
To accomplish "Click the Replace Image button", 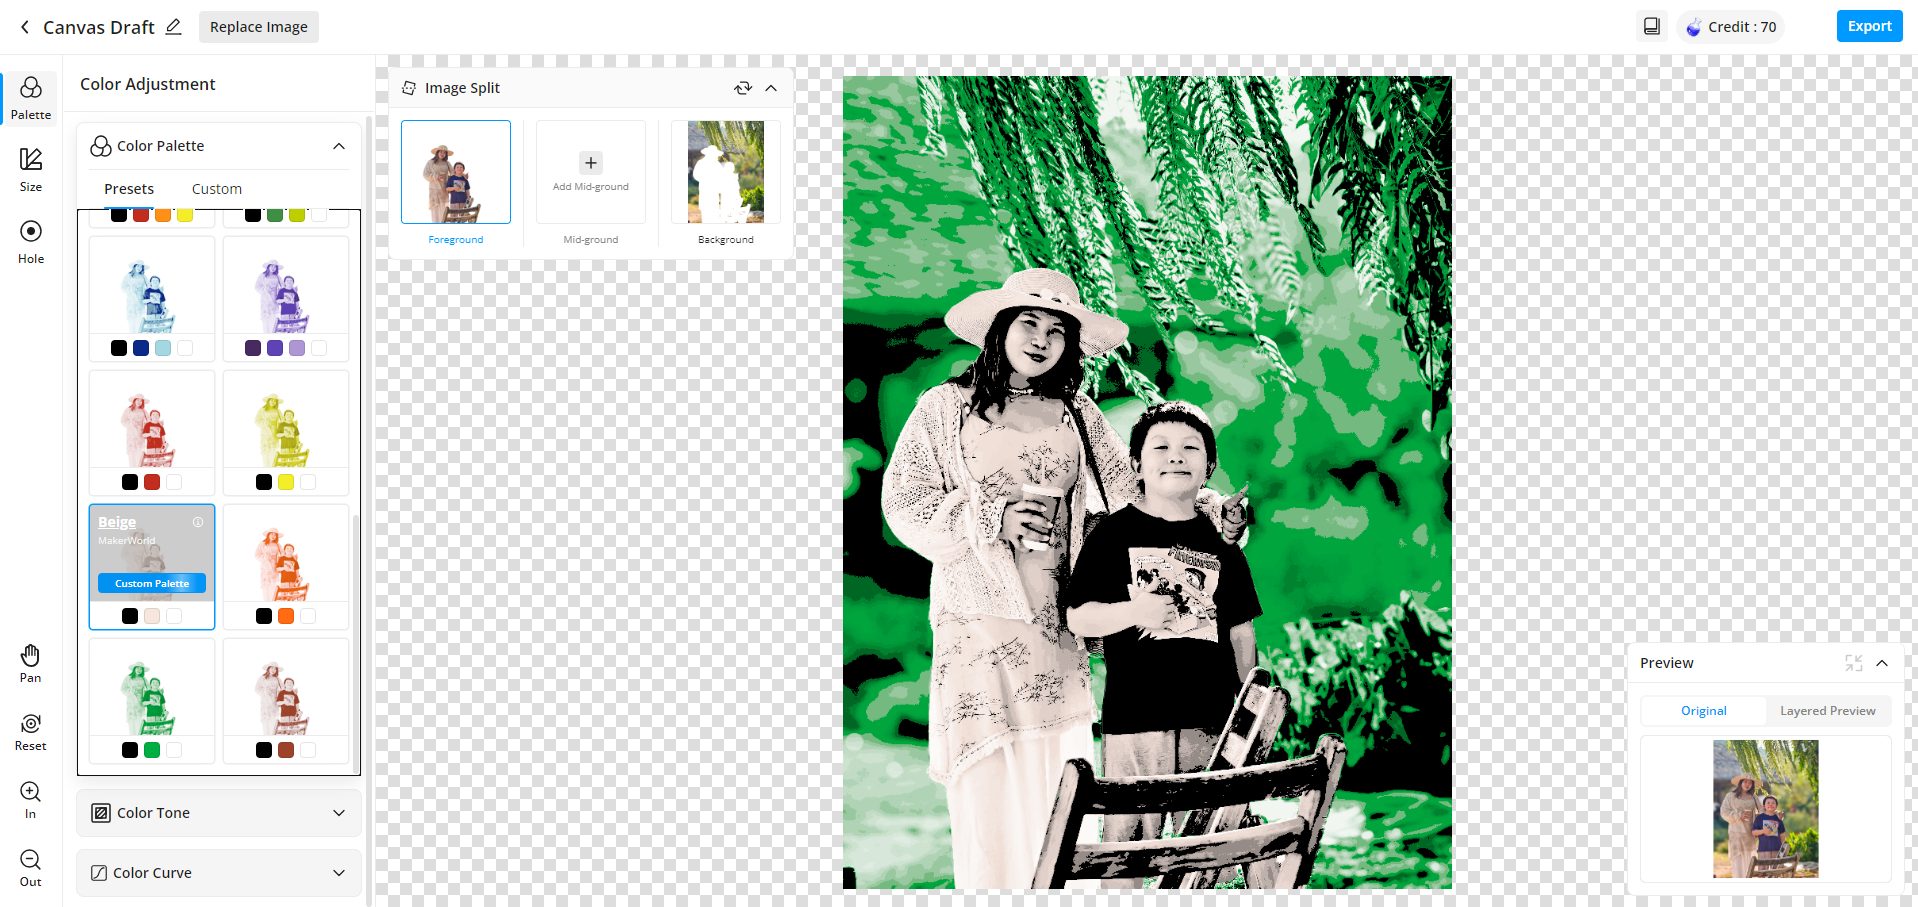I will coord(258,27).
